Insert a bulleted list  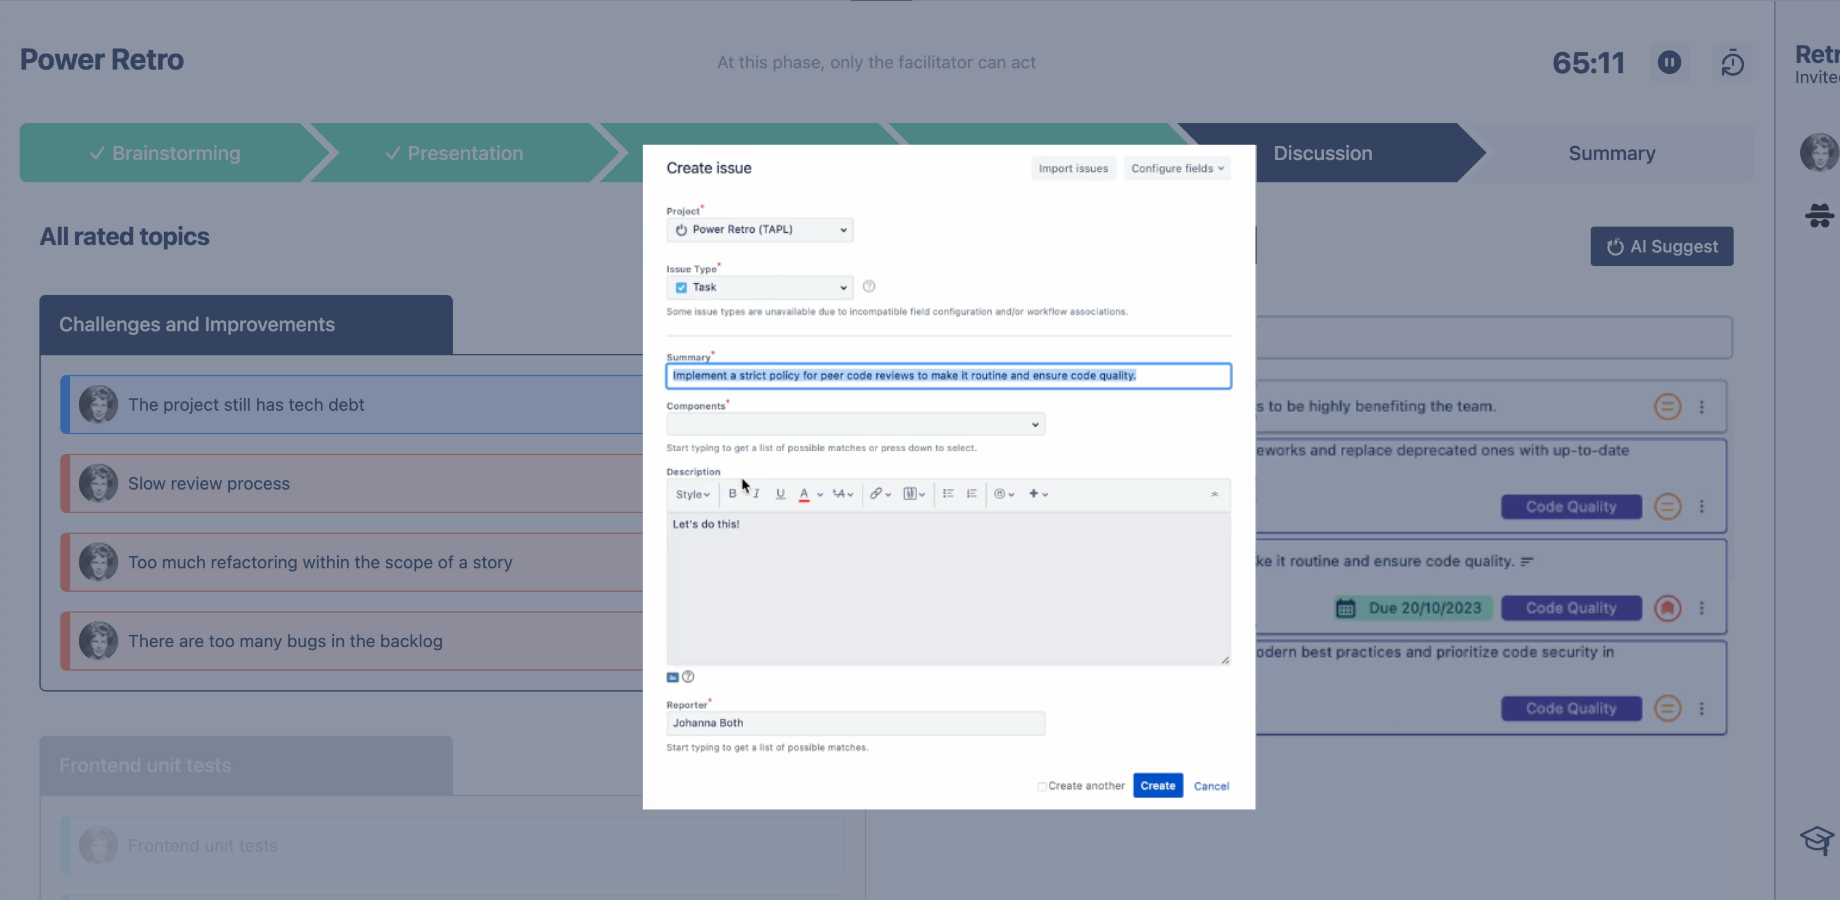[x=948, y=494]
